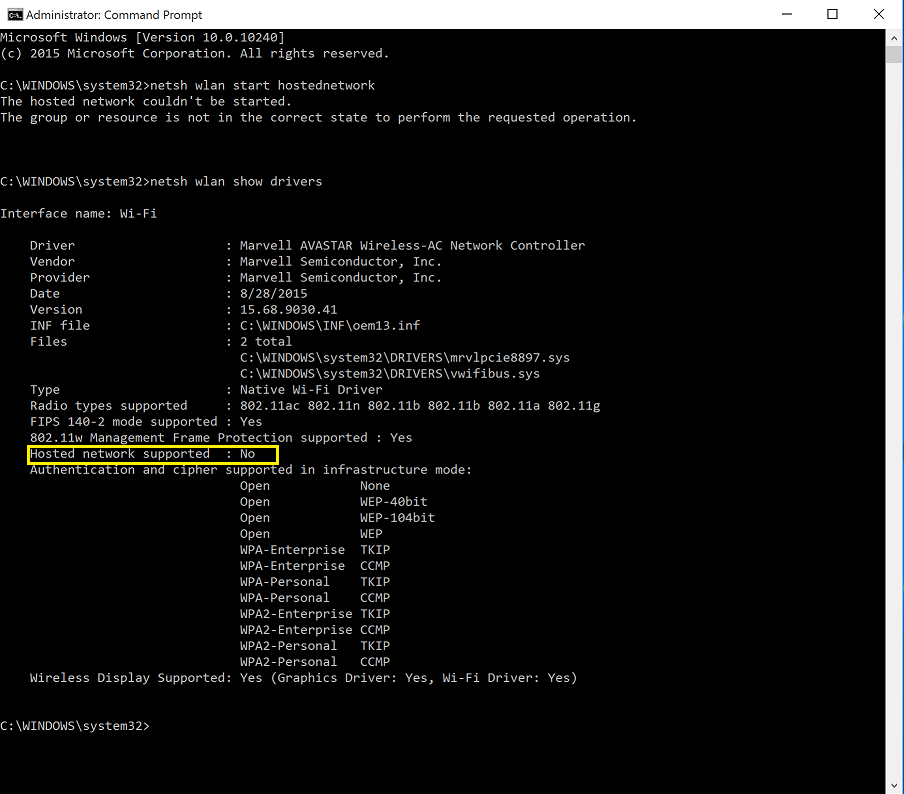
Task: Minimize the Command Prompt window
Action: pyautogui.click(x=787, y=14)
